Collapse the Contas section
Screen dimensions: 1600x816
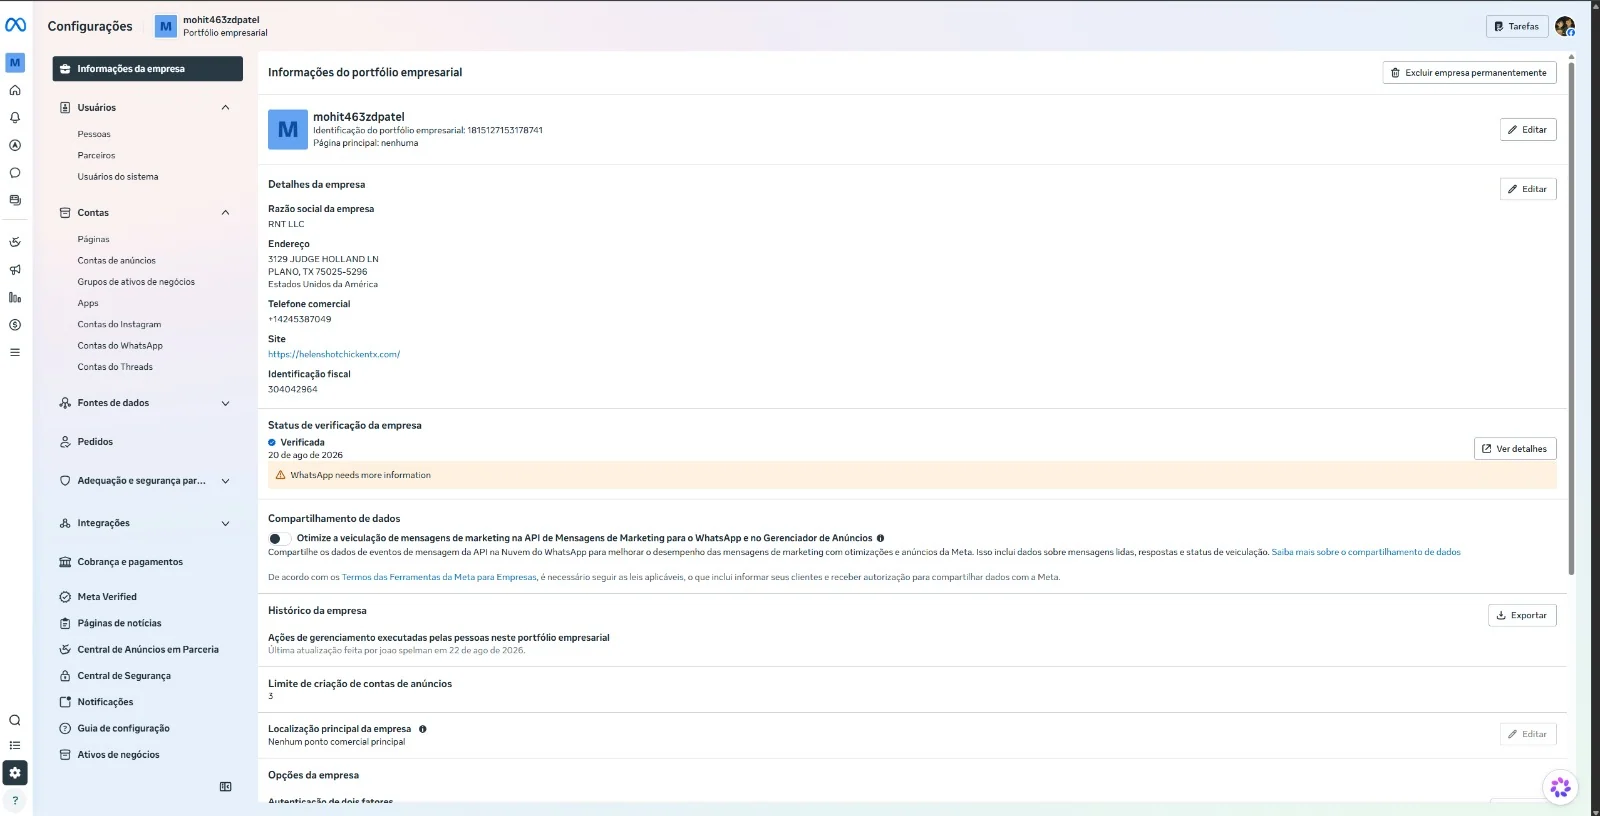(x=225, y=213)
